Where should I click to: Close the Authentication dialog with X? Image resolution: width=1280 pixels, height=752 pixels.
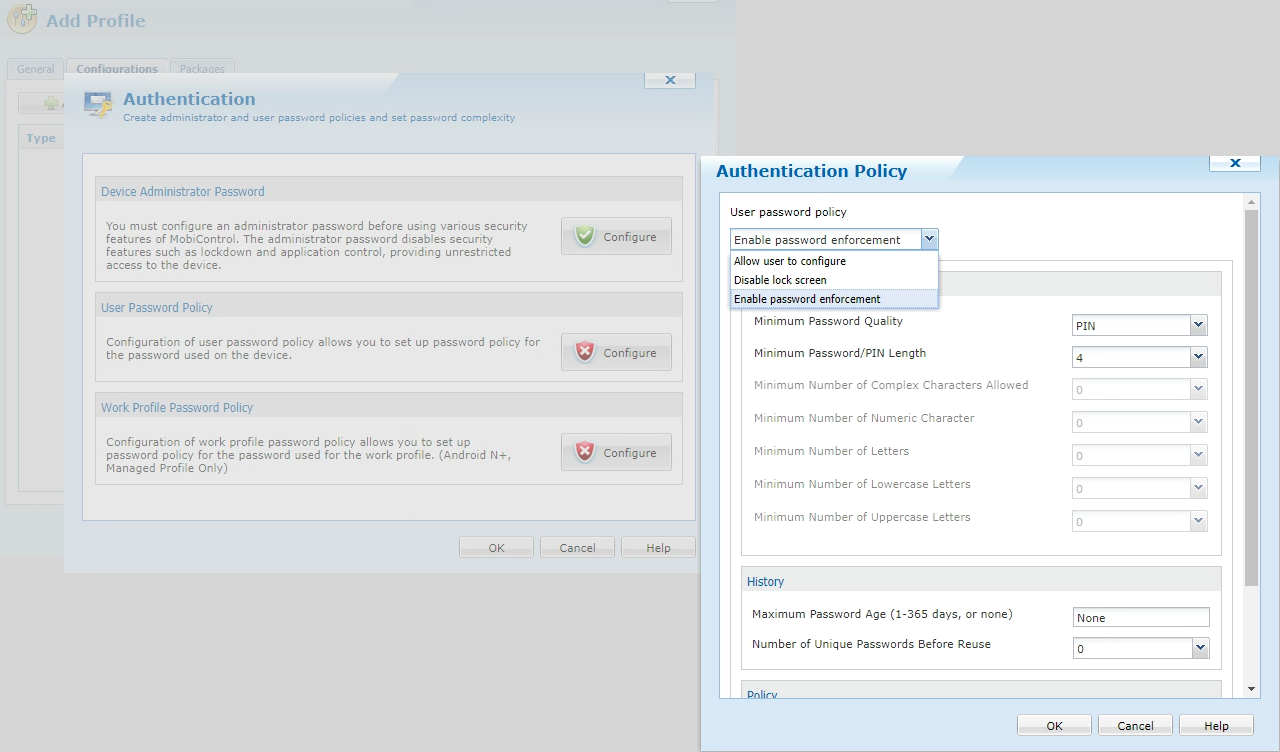670,80
